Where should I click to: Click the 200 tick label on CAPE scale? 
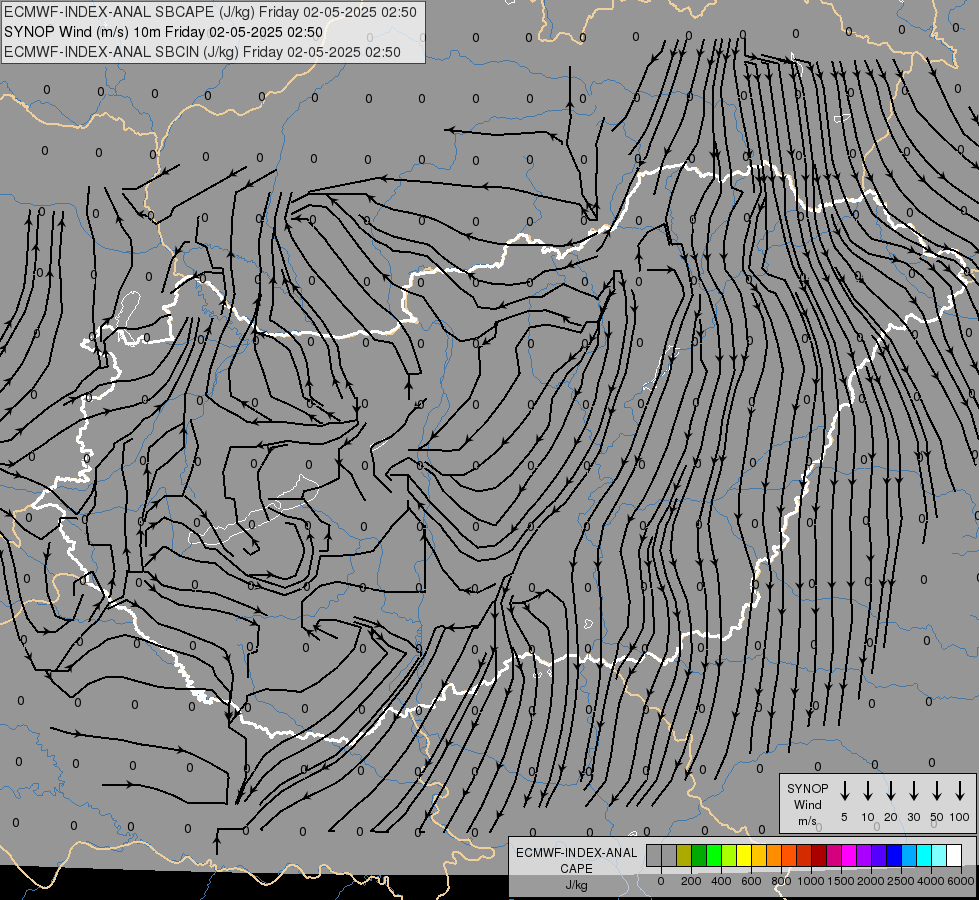point(691,881)
